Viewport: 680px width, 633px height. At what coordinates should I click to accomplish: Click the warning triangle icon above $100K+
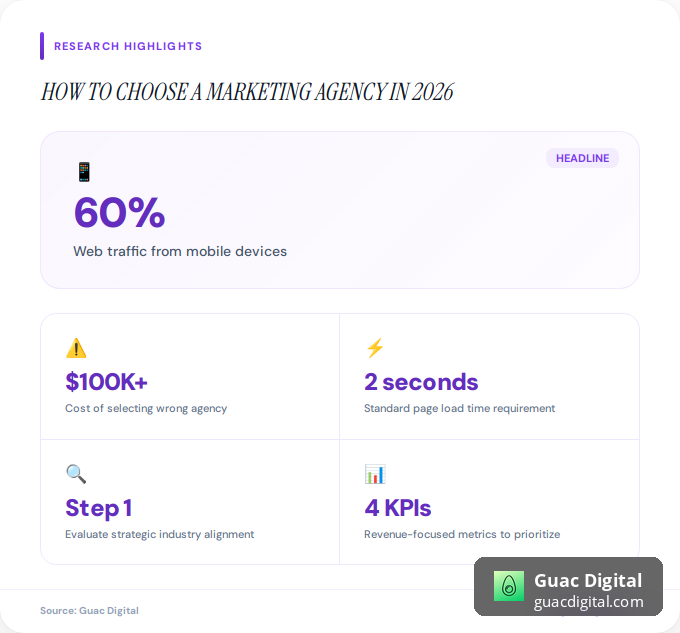[x=76, y=348]
